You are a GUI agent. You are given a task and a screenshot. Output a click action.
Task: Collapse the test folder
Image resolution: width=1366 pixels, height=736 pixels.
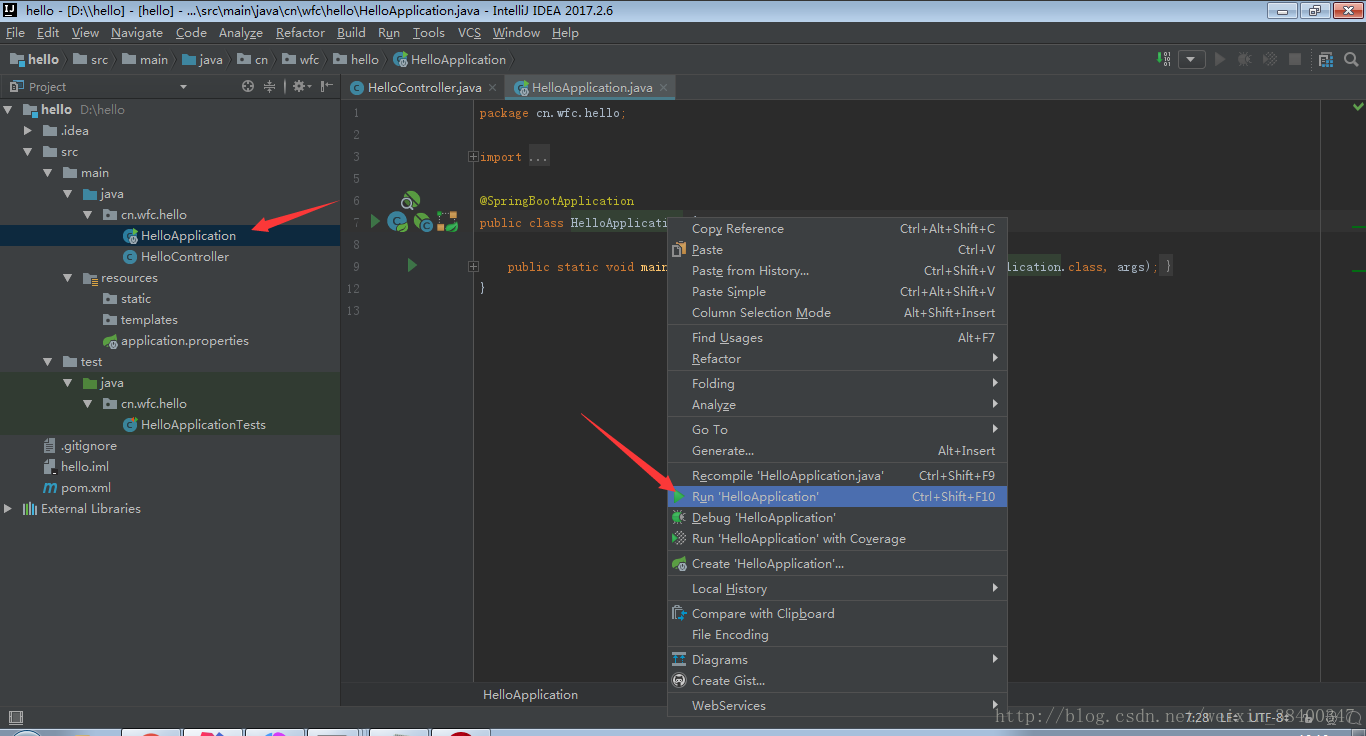pyautogui.click(x=48, y=362)
